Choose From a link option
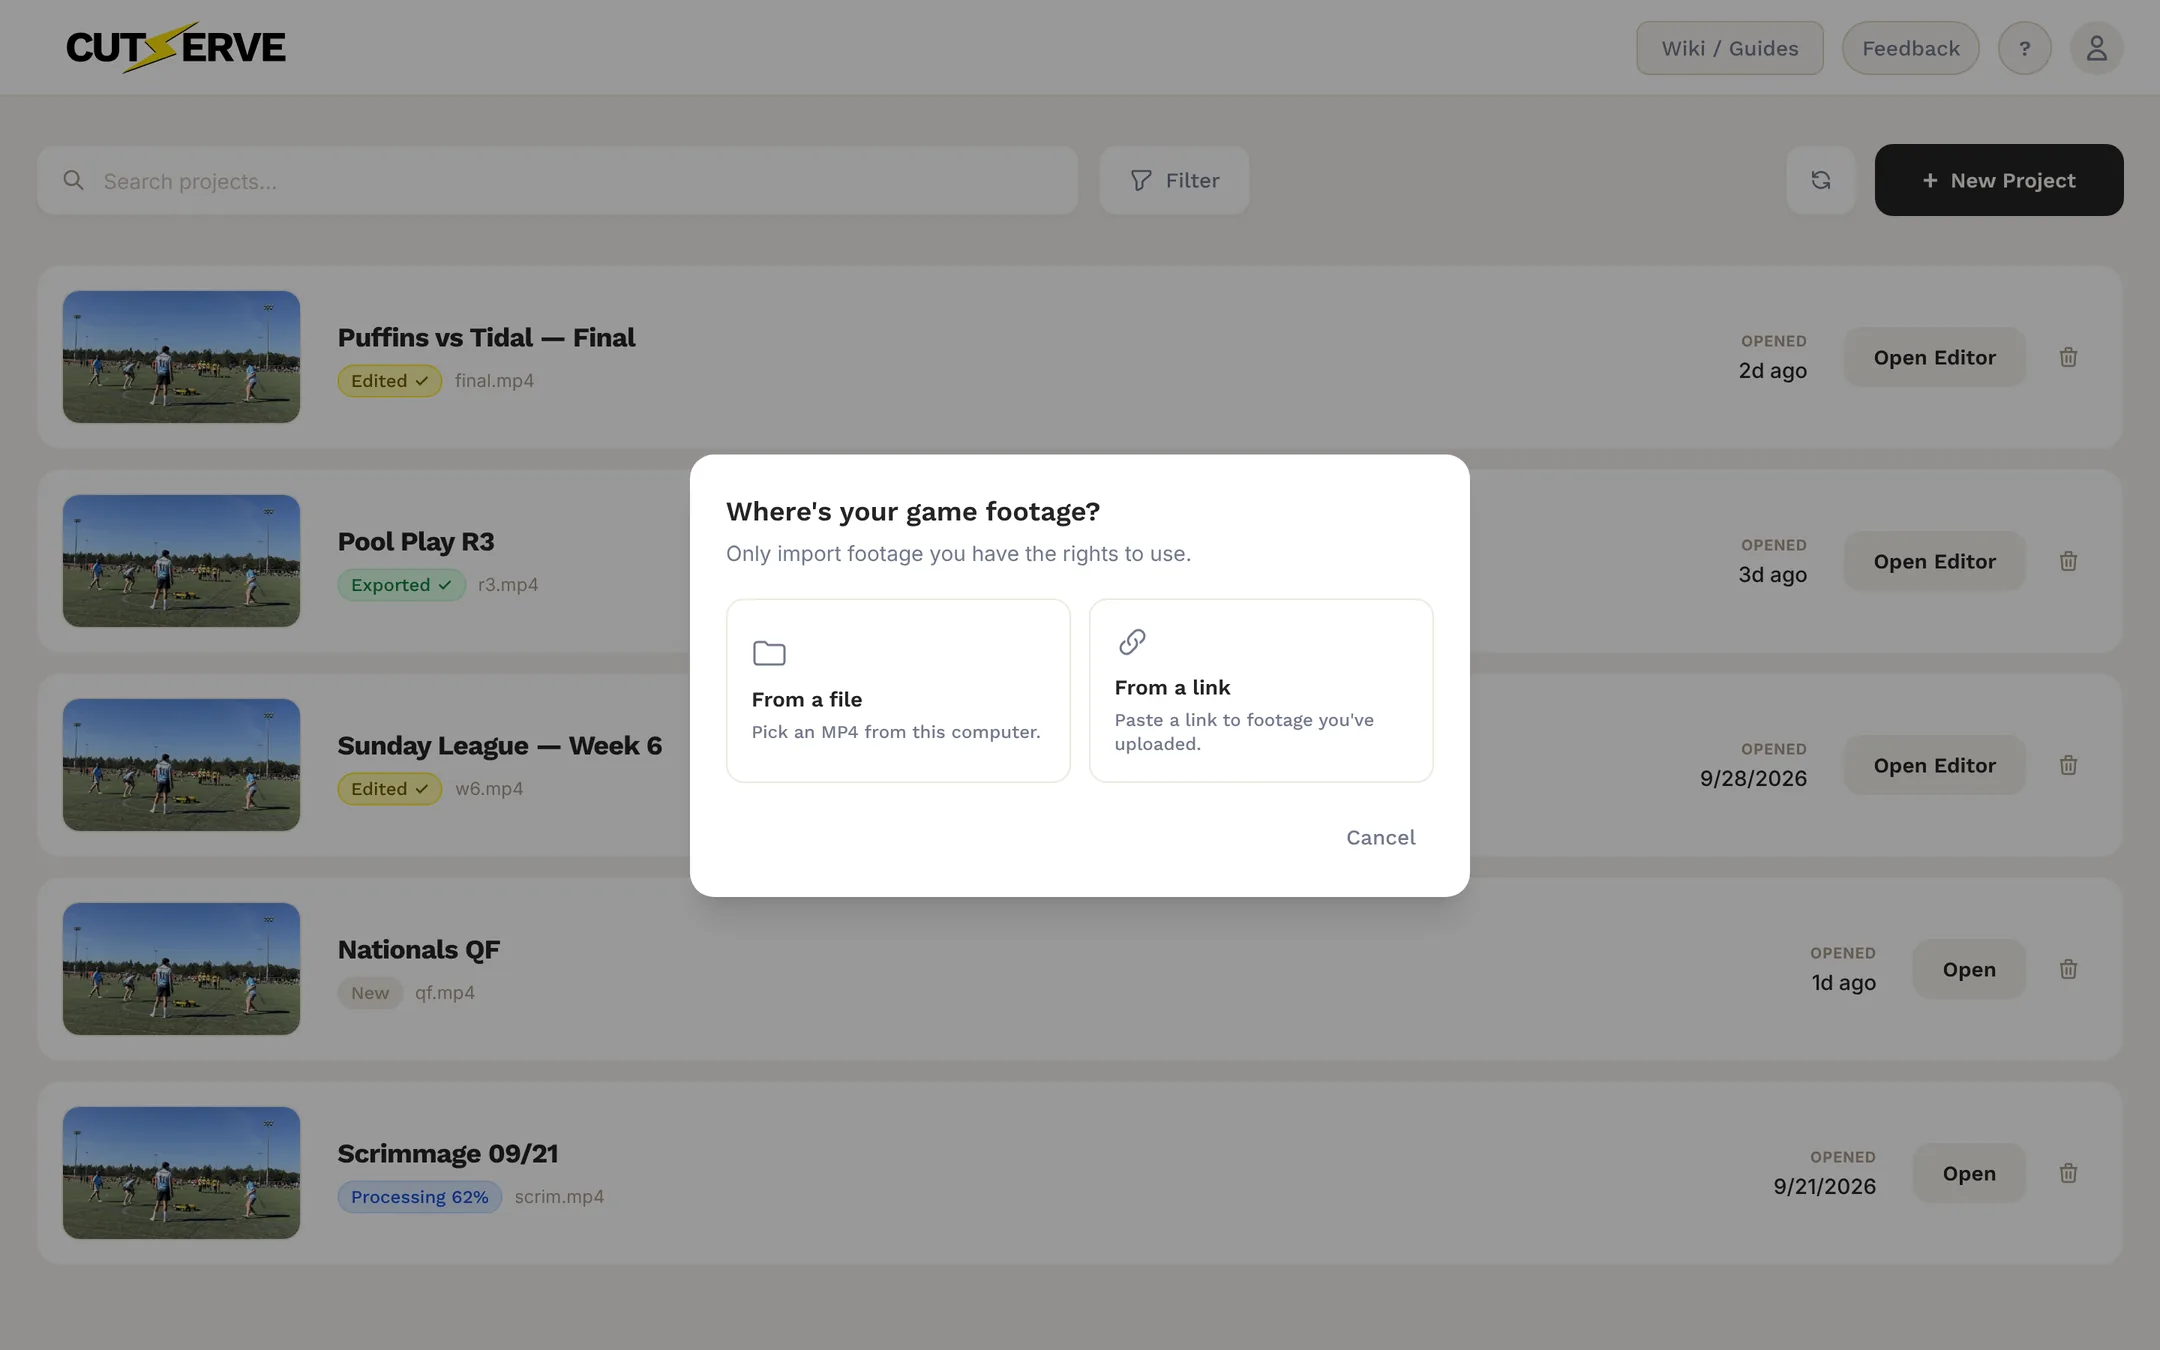Image resolution: width=2160 pixels, height=1350 pixels. click(1260, 690)
